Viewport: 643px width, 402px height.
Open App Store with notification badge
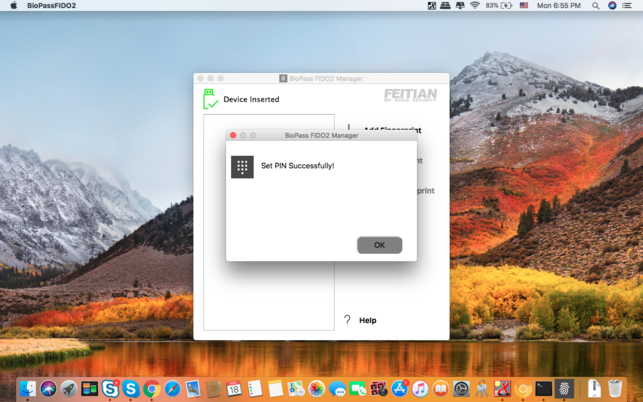[x=399, y=388]
